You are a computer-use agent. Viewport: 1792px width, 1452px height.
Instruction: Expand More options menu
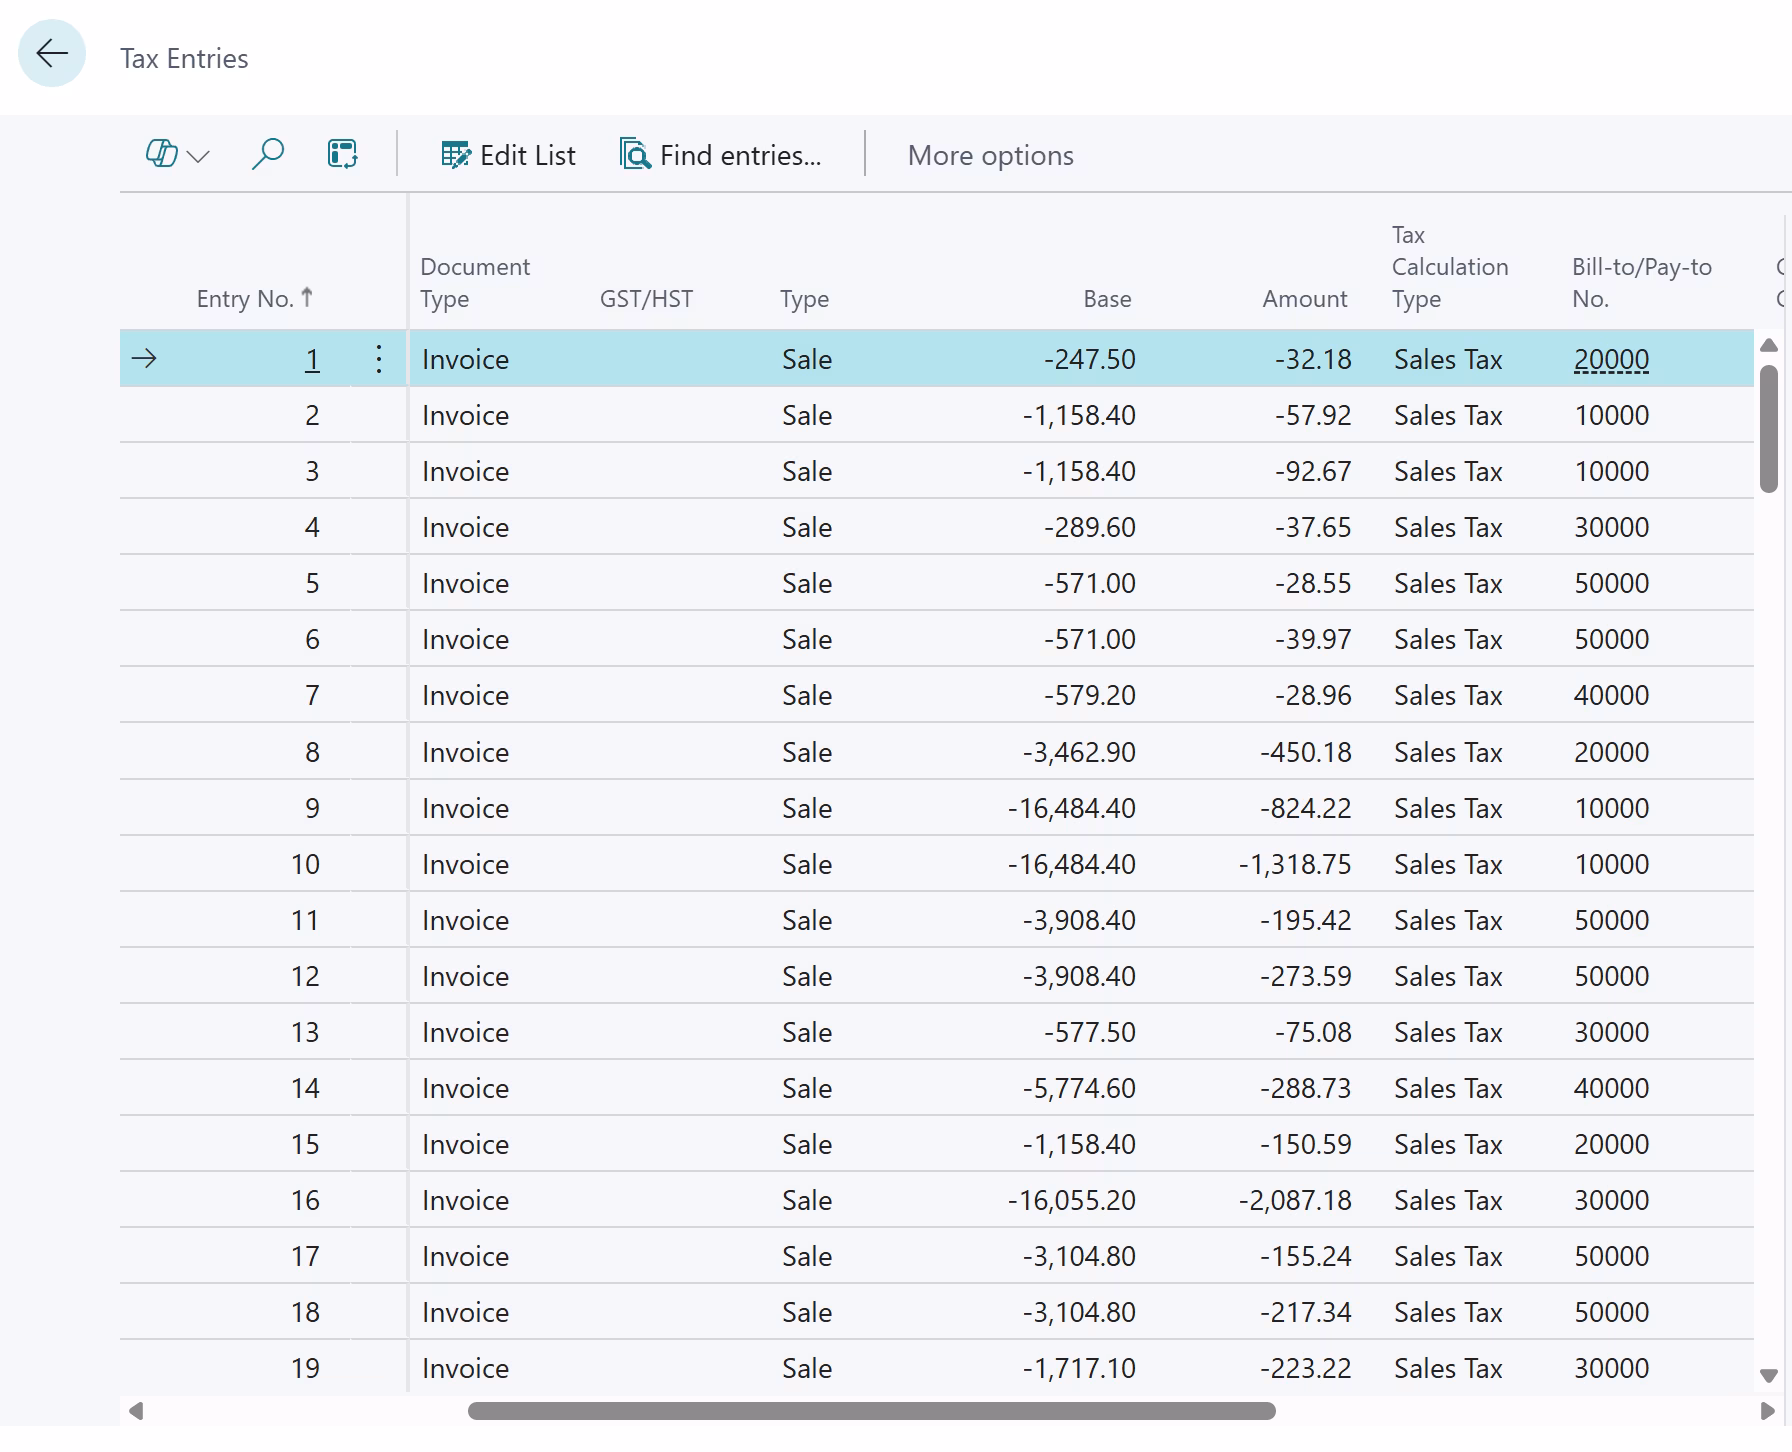(990, 155)
